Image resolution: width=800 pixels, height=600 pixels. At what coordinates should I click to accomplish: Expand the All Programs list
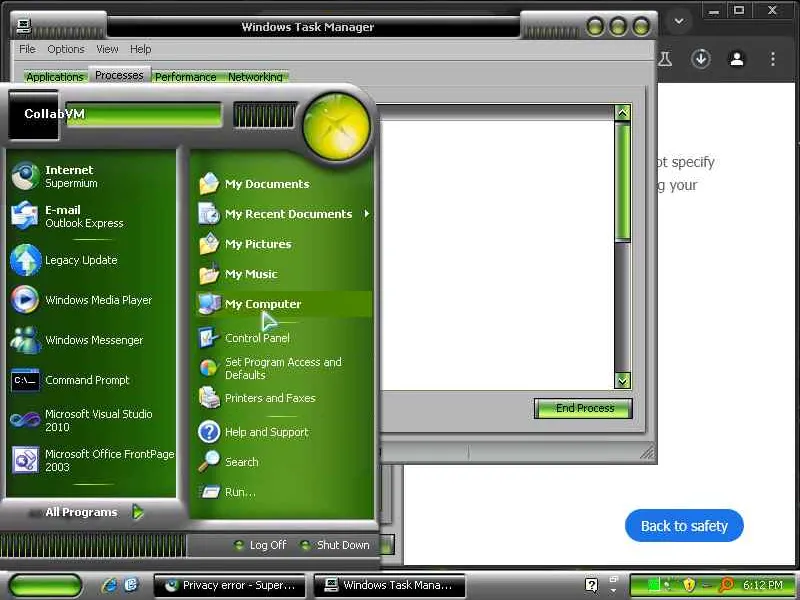(92, 512)
